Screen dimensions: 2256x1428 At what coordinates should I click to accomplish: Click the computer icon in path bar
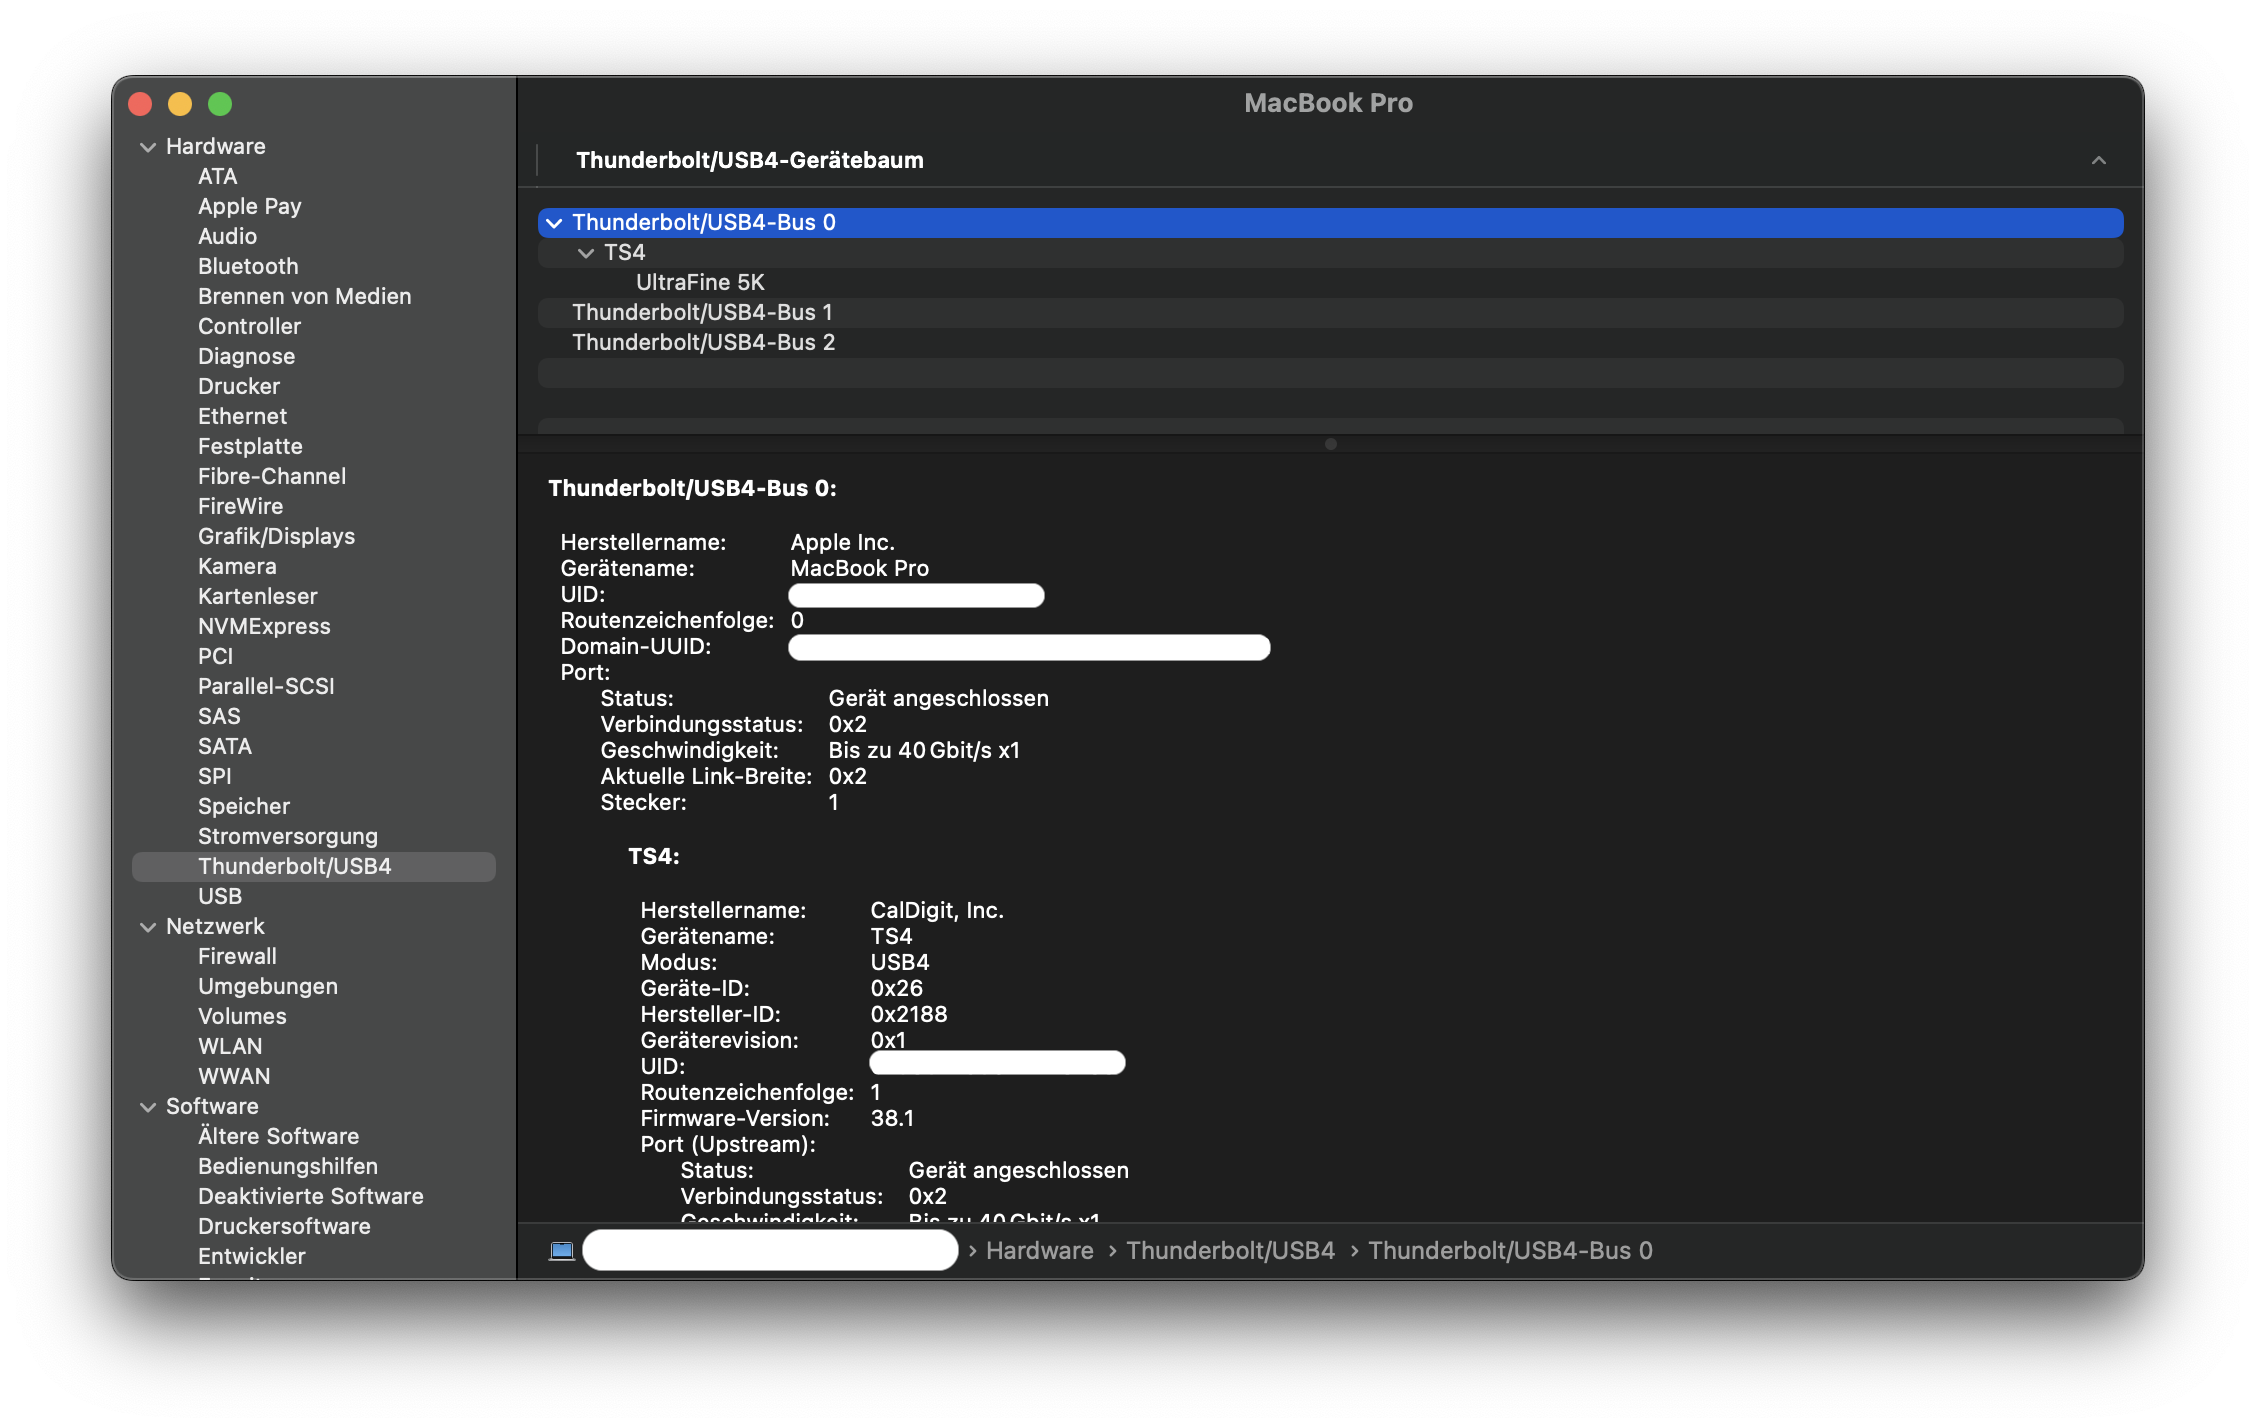[x=562, y=1251]
